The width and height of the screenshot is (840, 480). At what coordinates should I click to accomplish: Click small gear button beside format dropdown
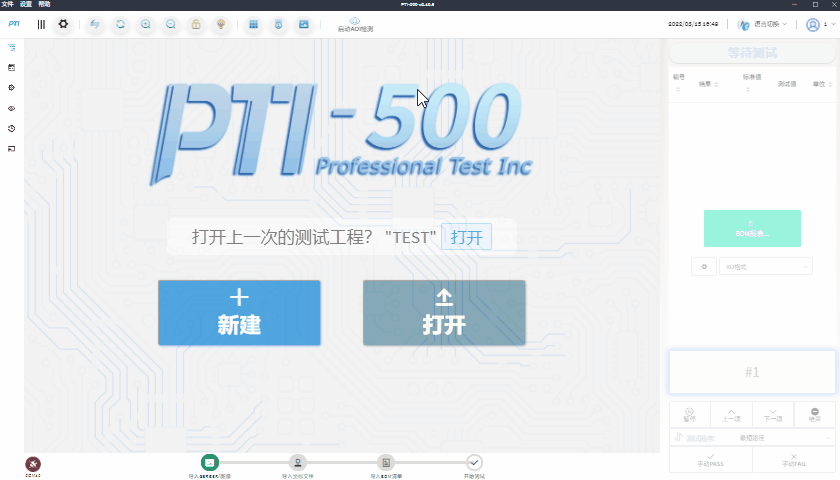[704, 266]
